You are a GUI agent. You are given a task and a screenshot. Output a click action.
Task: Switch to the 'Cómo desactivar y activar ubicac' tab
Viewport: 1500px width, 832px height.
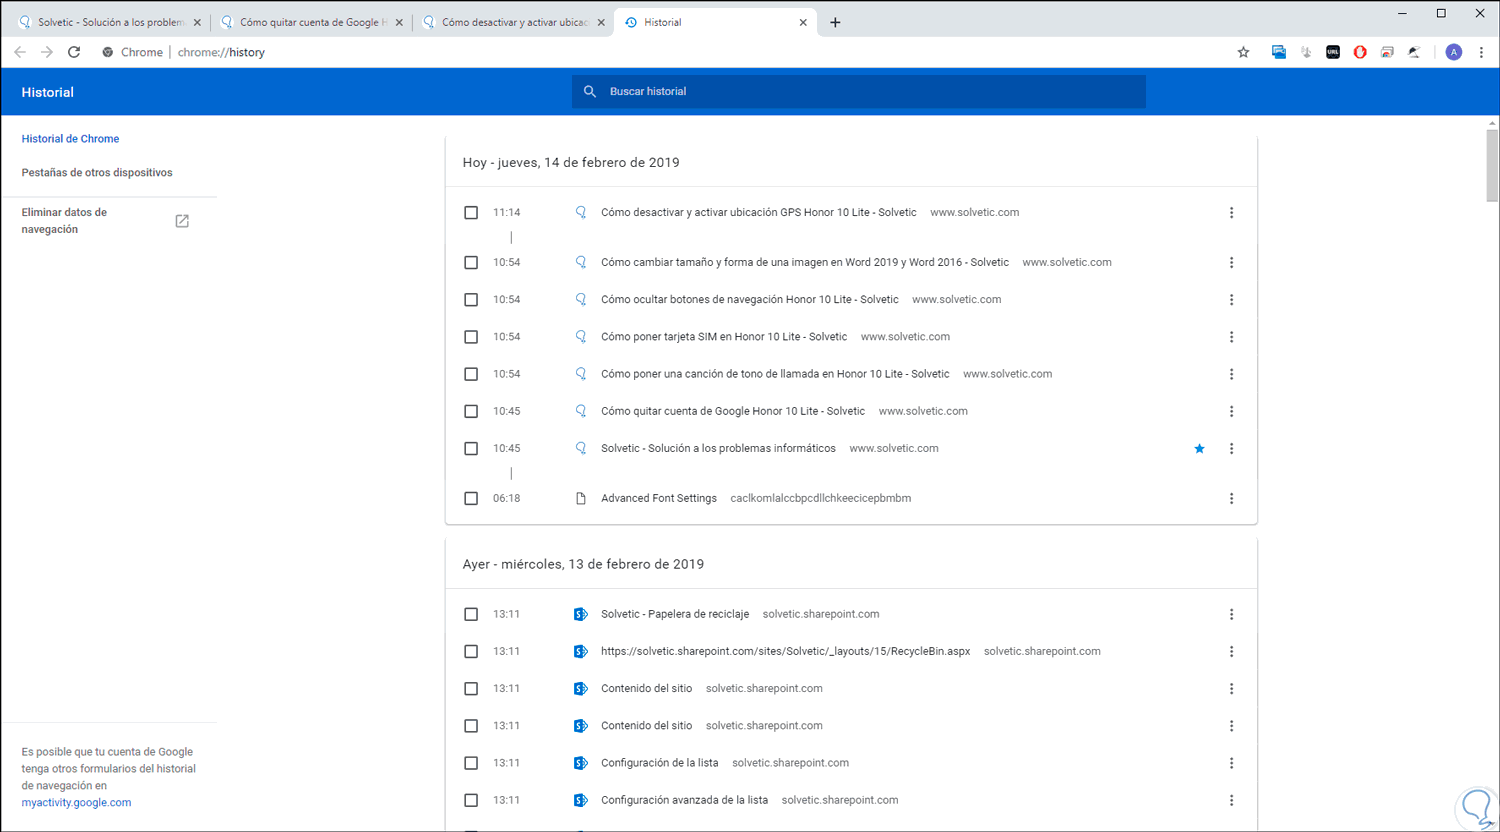point(512,22)
